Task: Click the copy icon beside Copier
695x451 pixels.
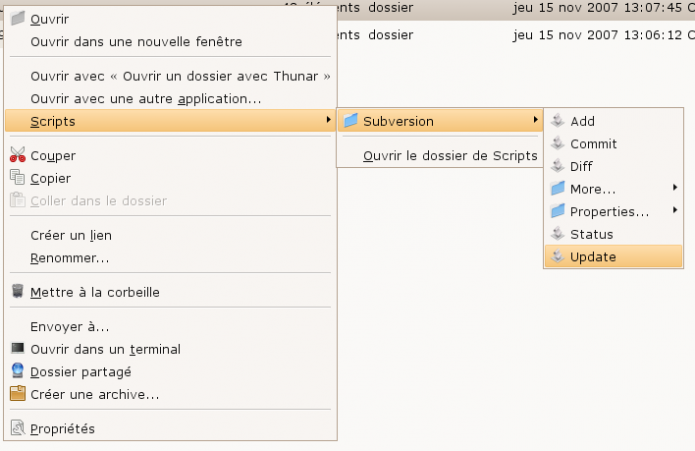Action: click(x=17, y=178)
